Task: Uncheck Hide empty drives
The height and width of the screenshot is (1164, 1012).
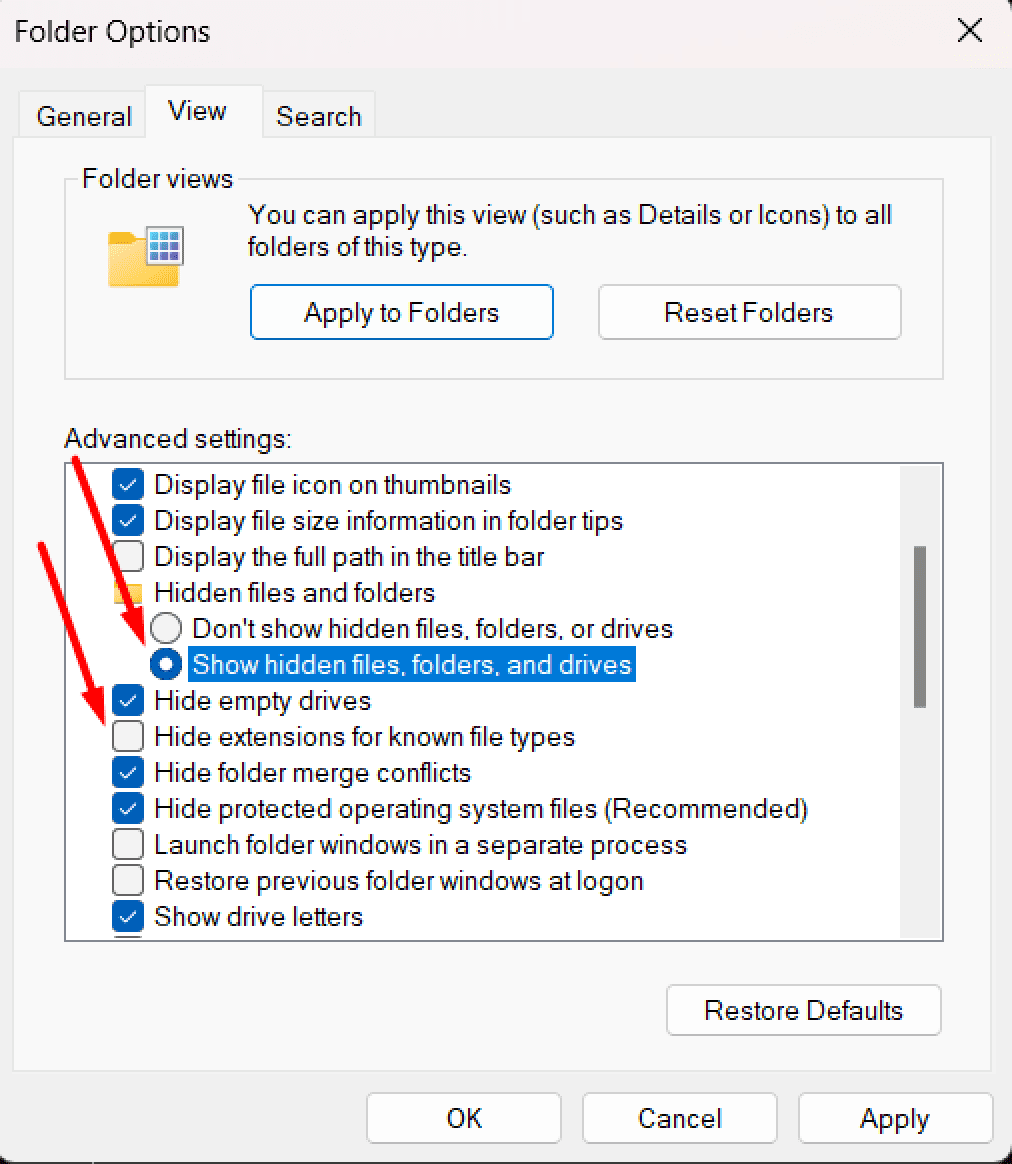Action: [128, 700]
